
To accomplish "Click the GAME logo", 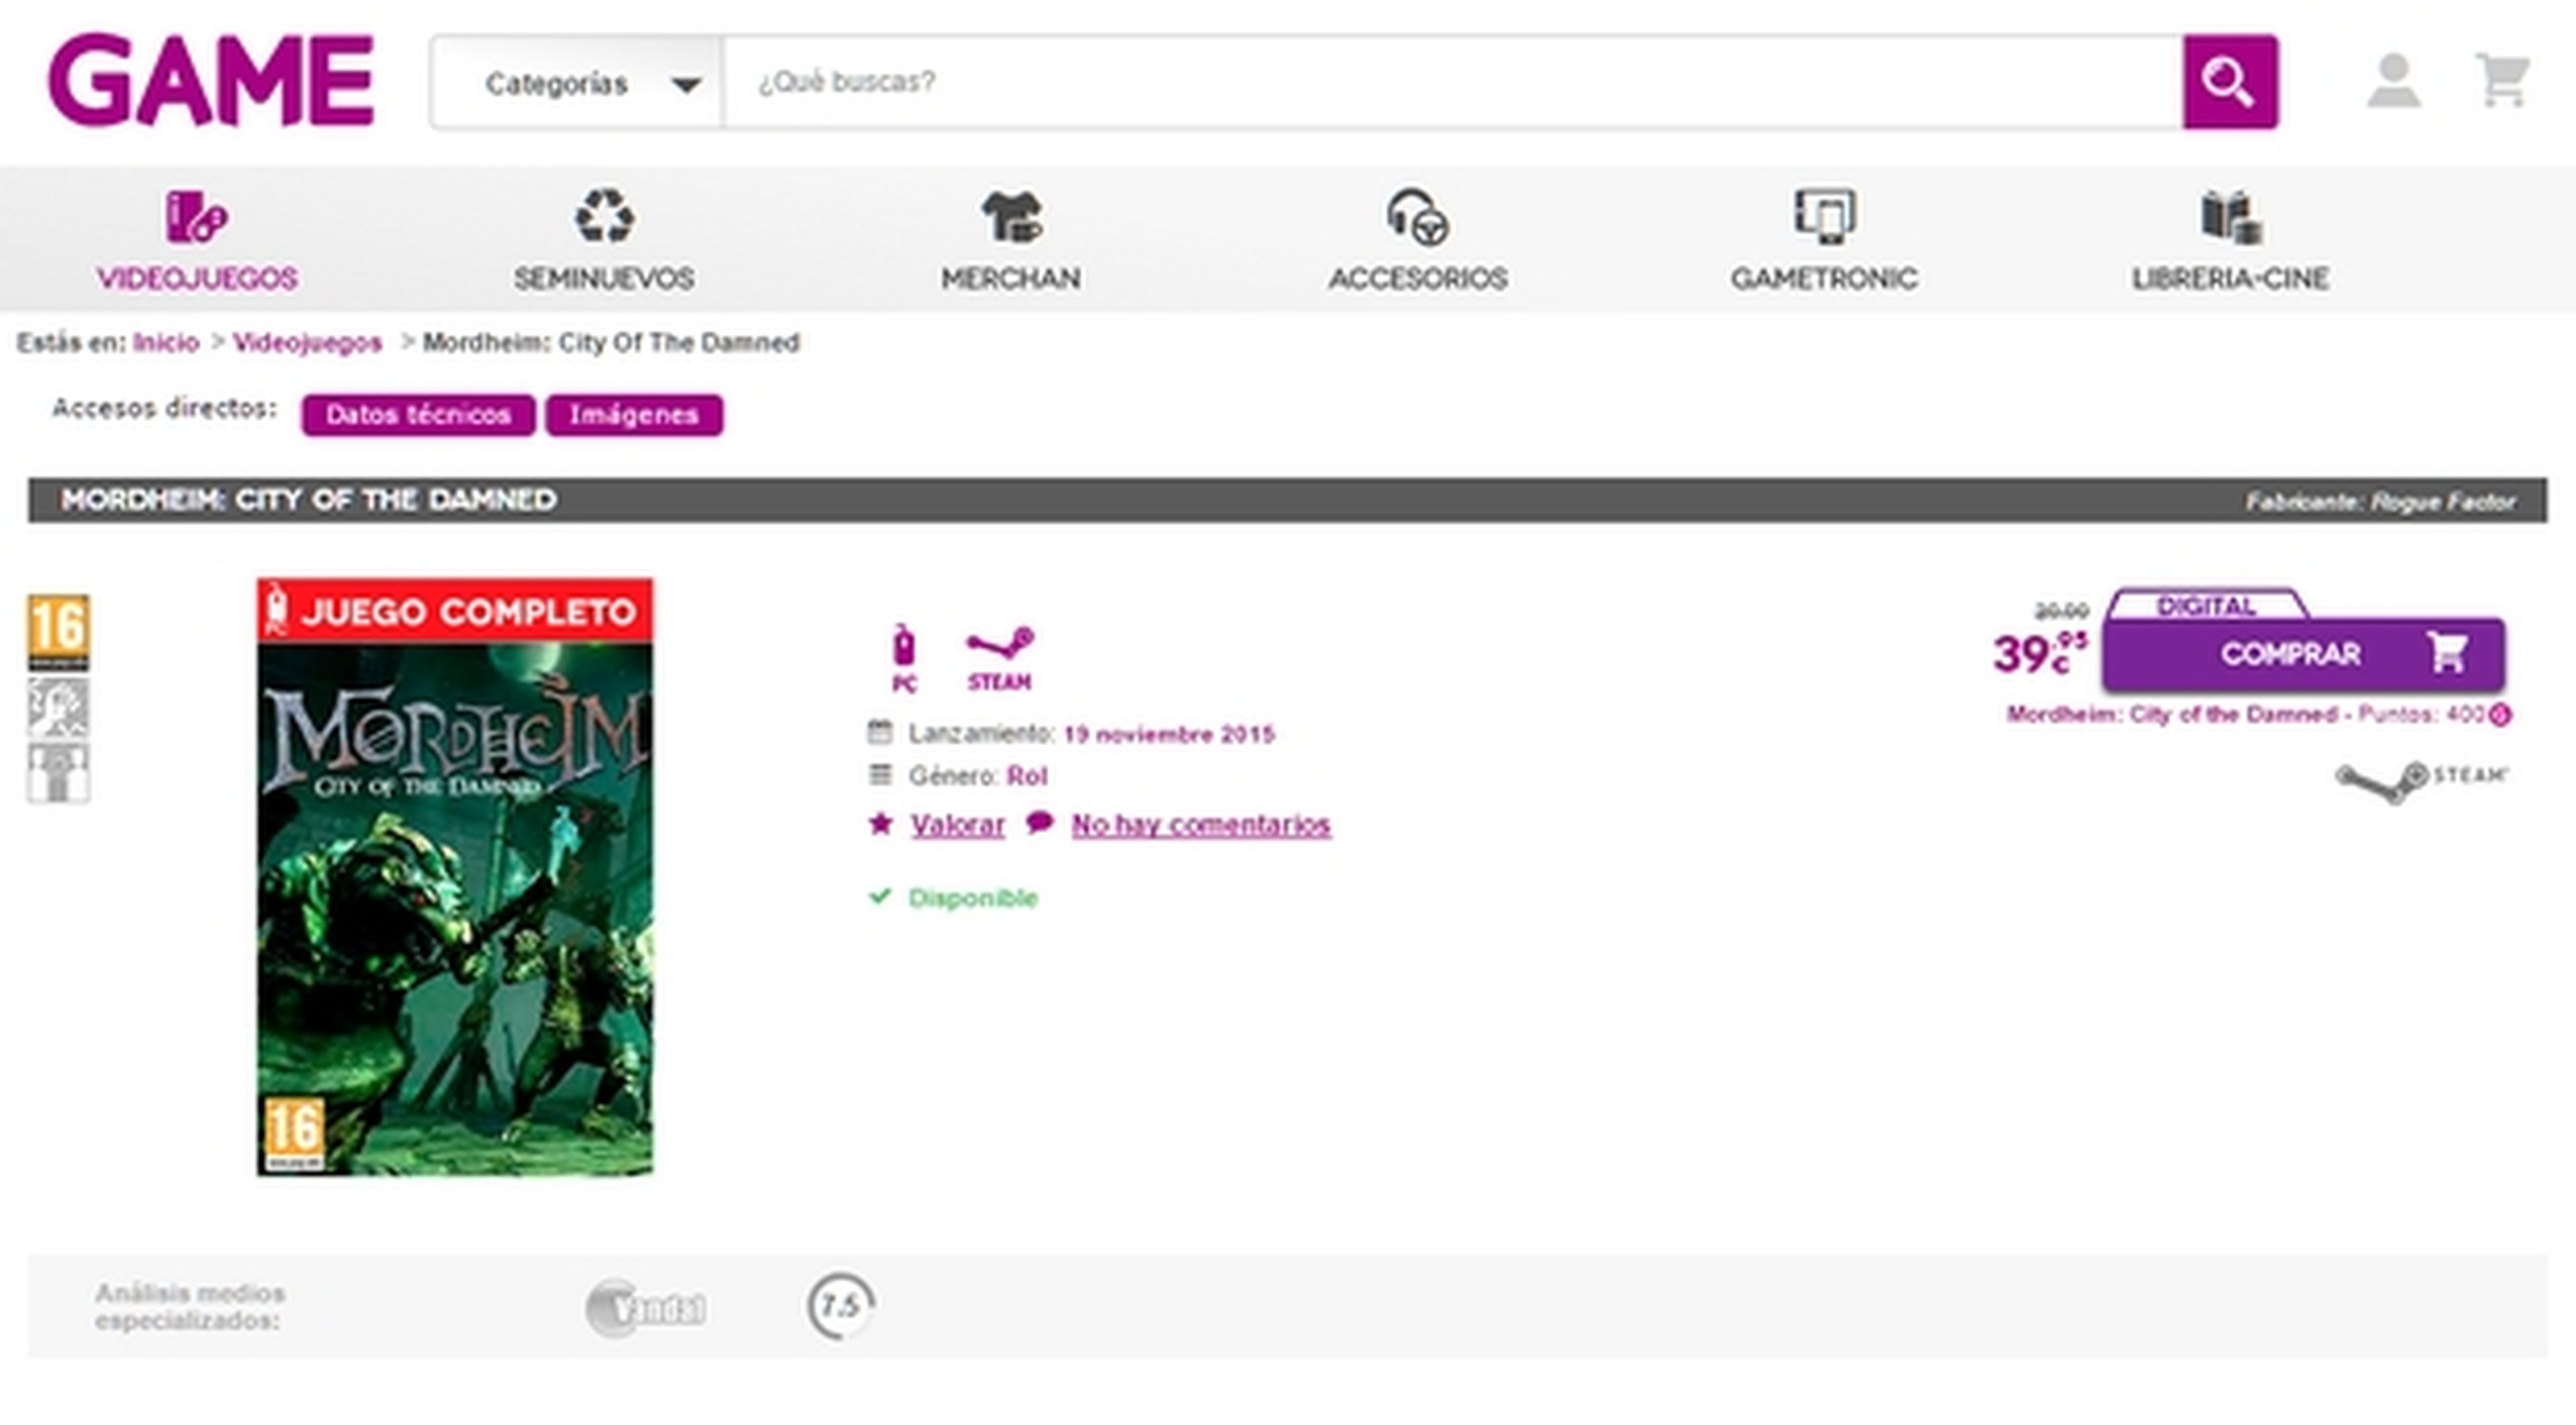I will point(211,80).
